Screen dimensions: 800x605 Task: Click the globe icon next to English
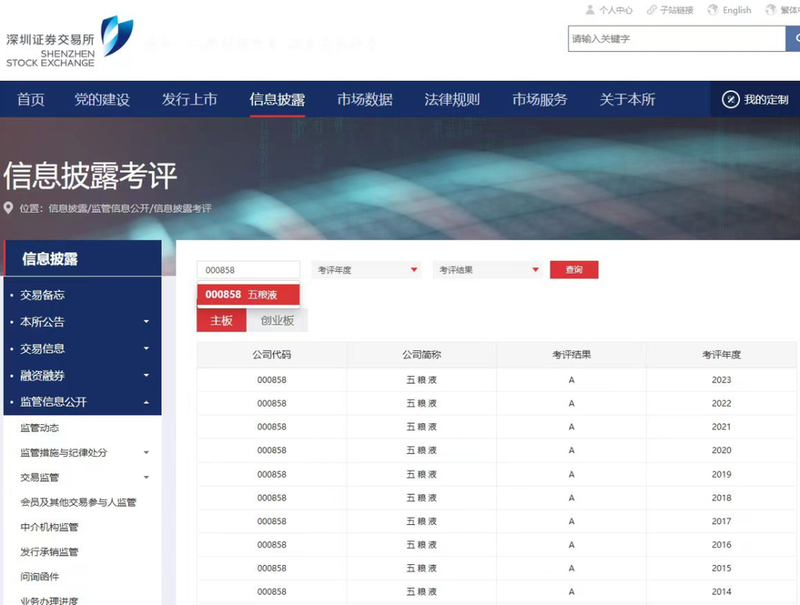point(713,10)
